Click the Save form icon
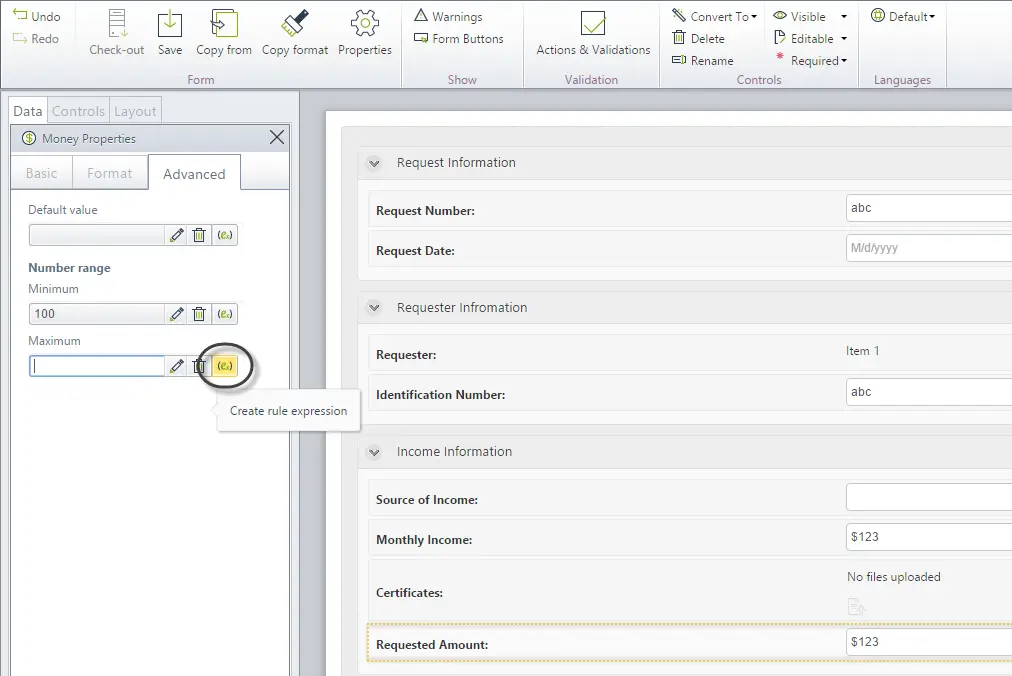The height and width of the screenshot is (676, 1012). pyautogui.click(x=170, y=25)
